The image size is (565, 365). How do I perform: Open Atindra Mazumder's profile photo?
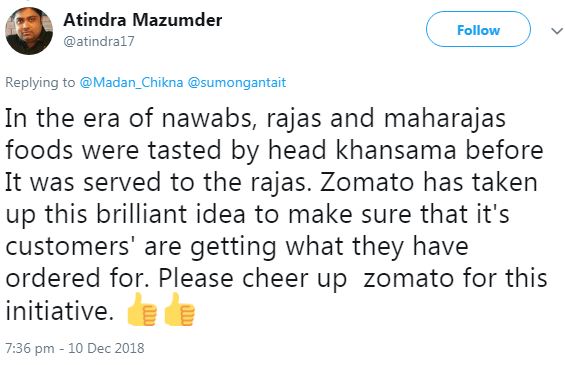click(x=29, y=31)
